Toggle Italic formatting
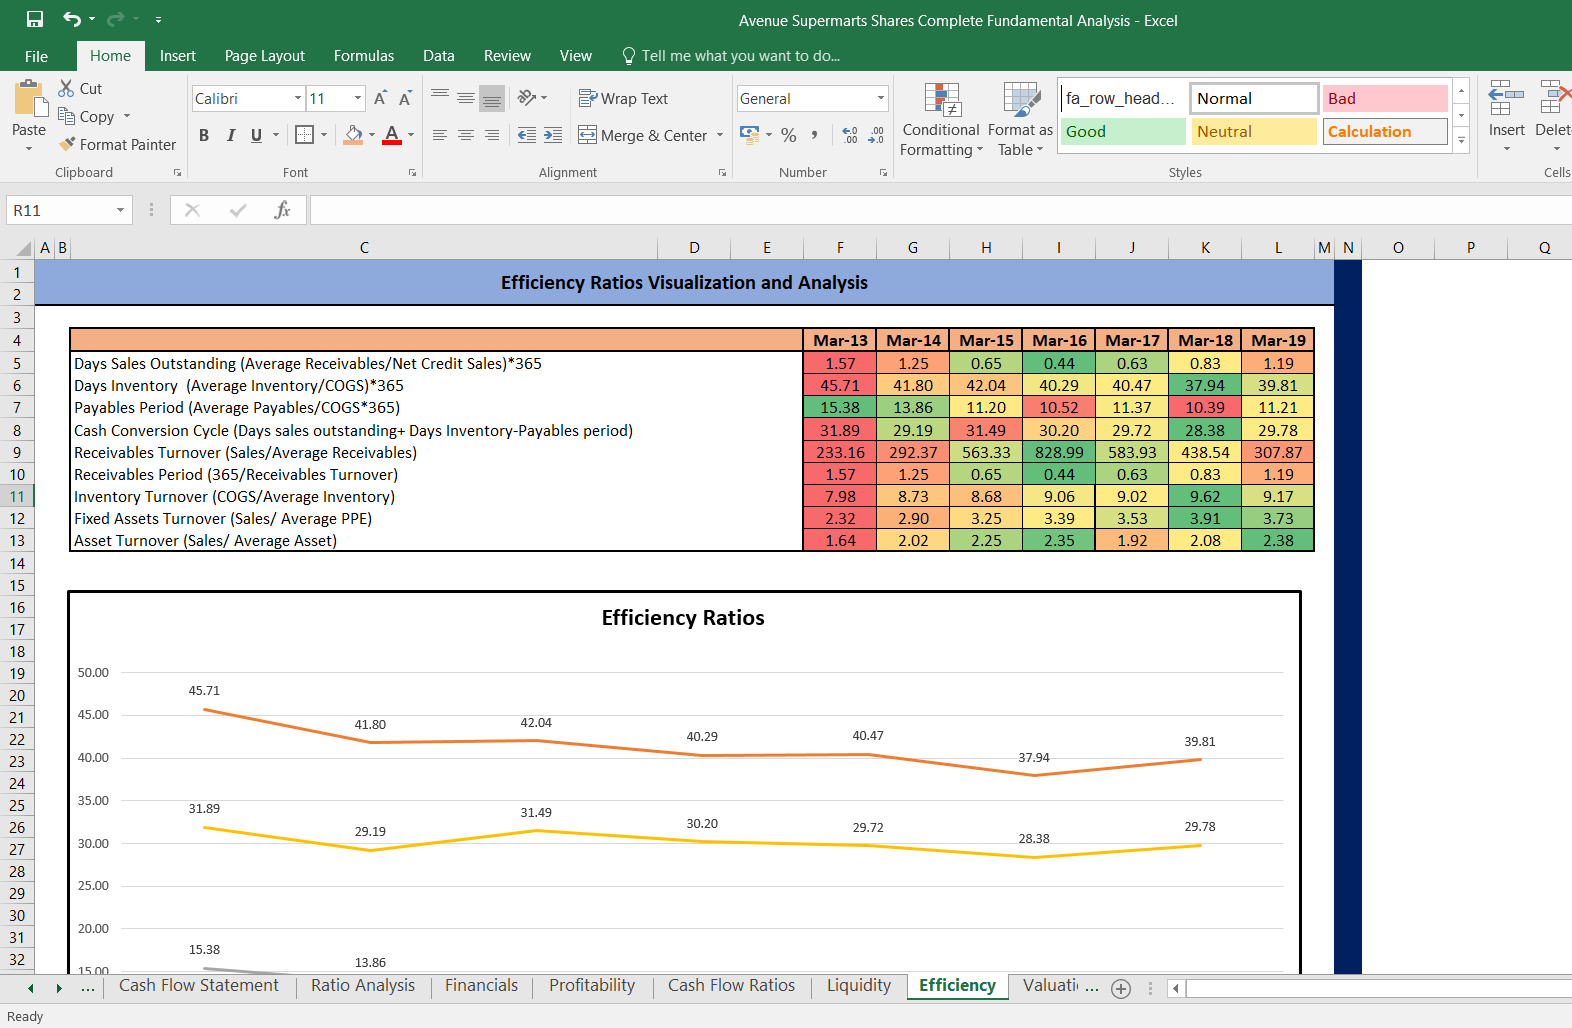 [x=230, y=135]
